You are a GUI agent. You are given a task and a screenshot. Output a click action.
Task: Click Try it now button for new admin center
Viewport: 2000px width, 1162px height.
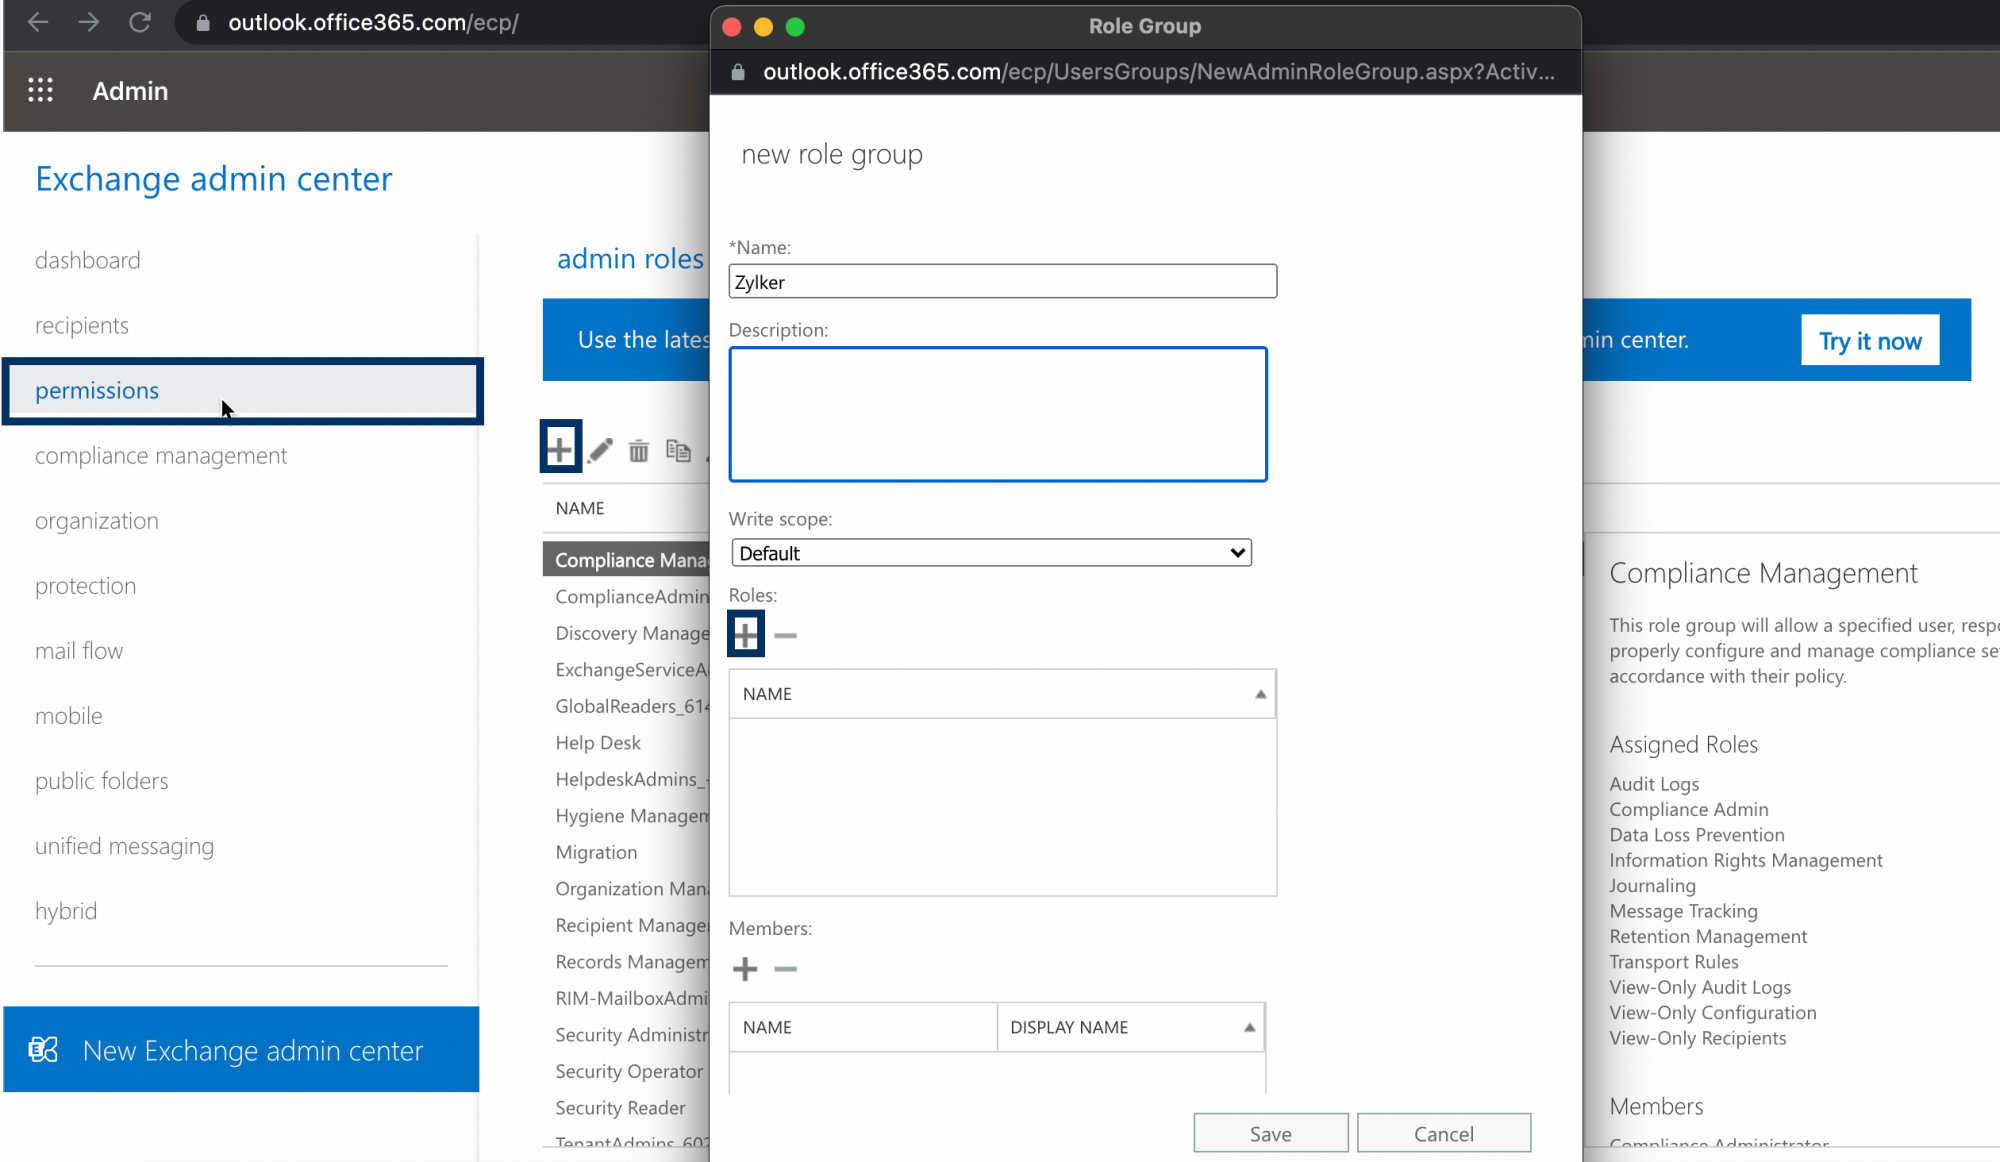tap(1871, 340)
